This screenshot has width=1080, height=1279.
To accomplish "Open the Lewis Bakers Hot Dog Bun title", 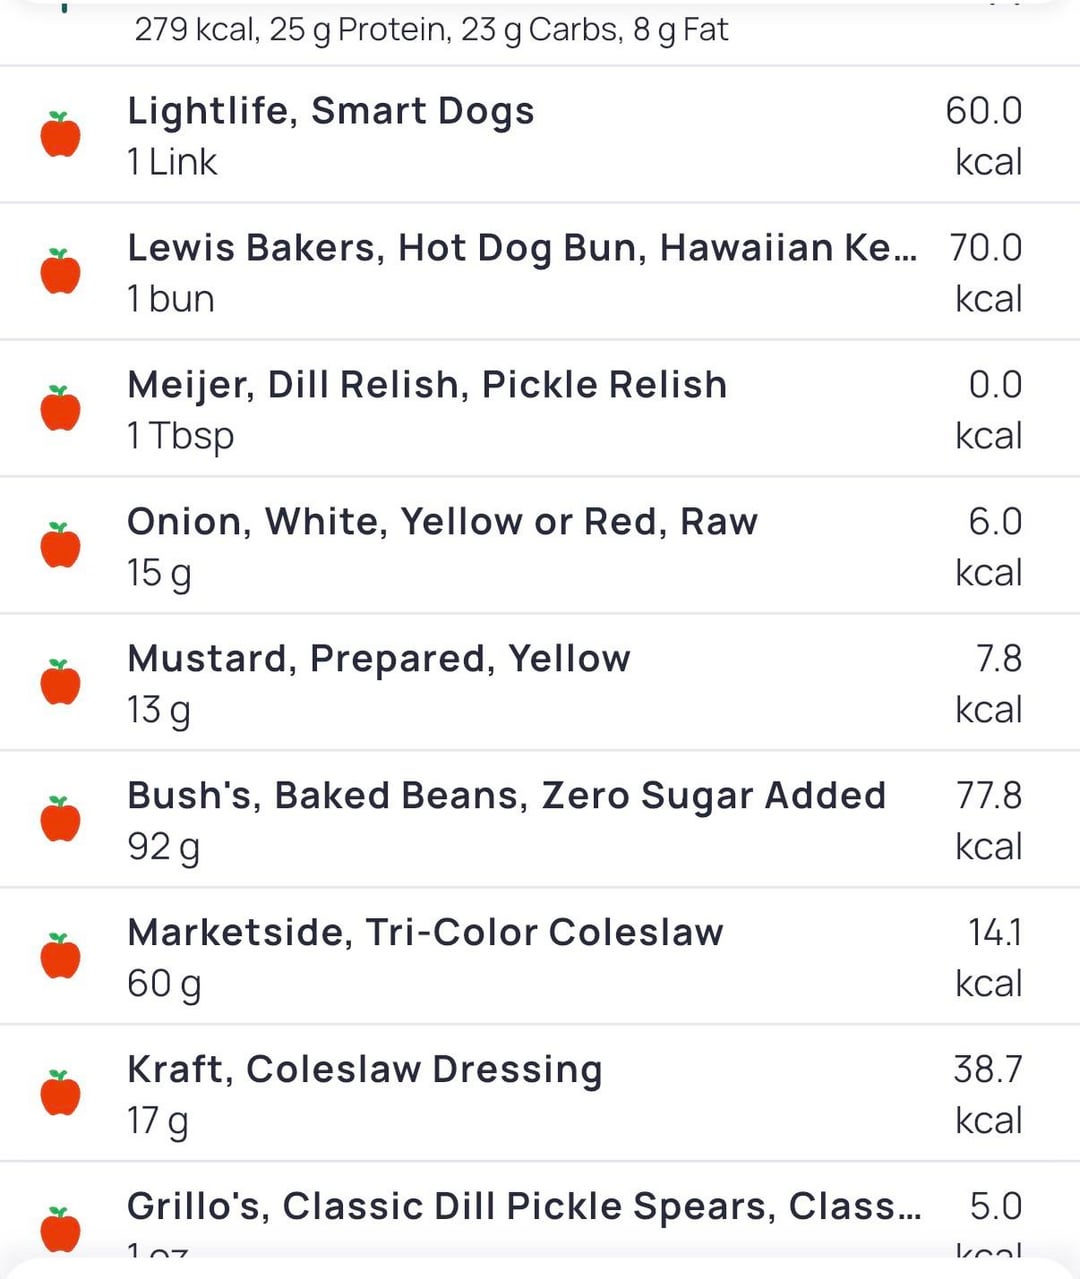I will click(521, 248).
